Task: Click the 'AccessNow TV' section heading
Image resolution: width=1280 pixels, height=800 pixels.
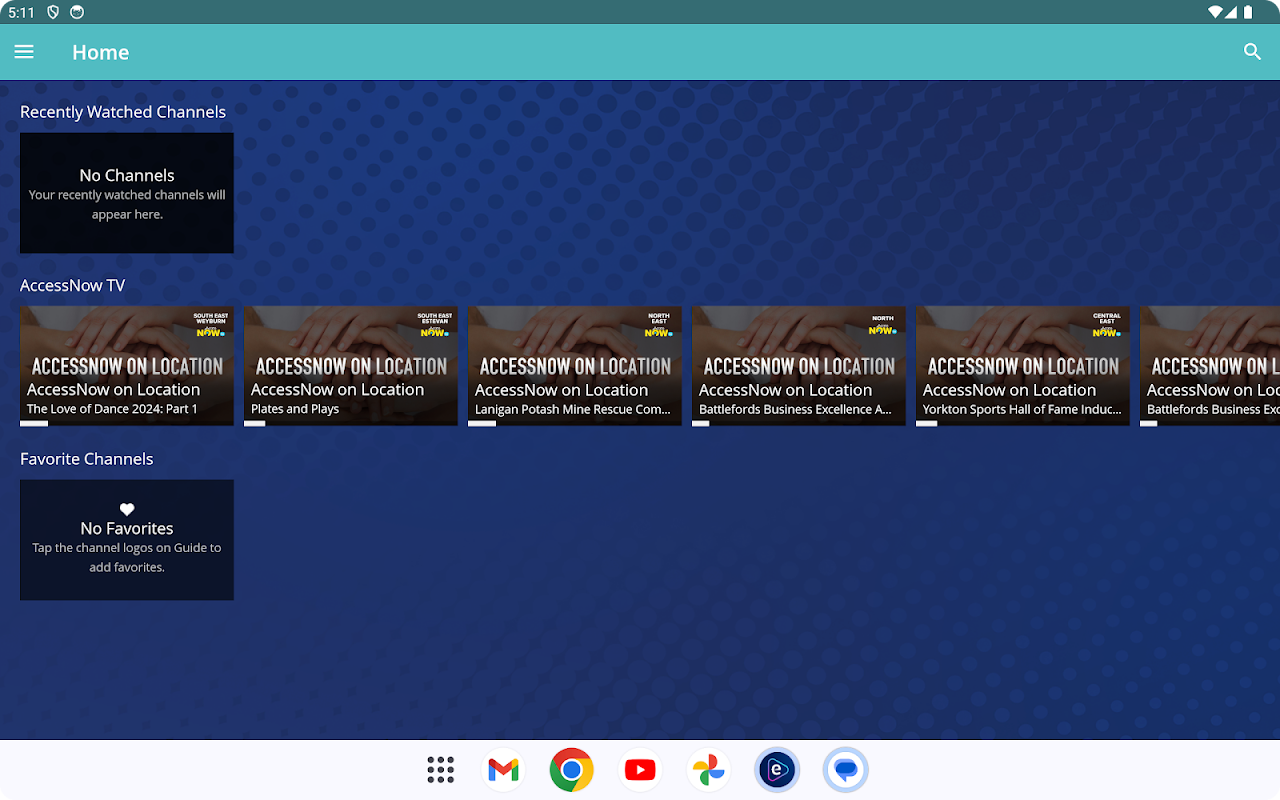Action: [73, 285]
